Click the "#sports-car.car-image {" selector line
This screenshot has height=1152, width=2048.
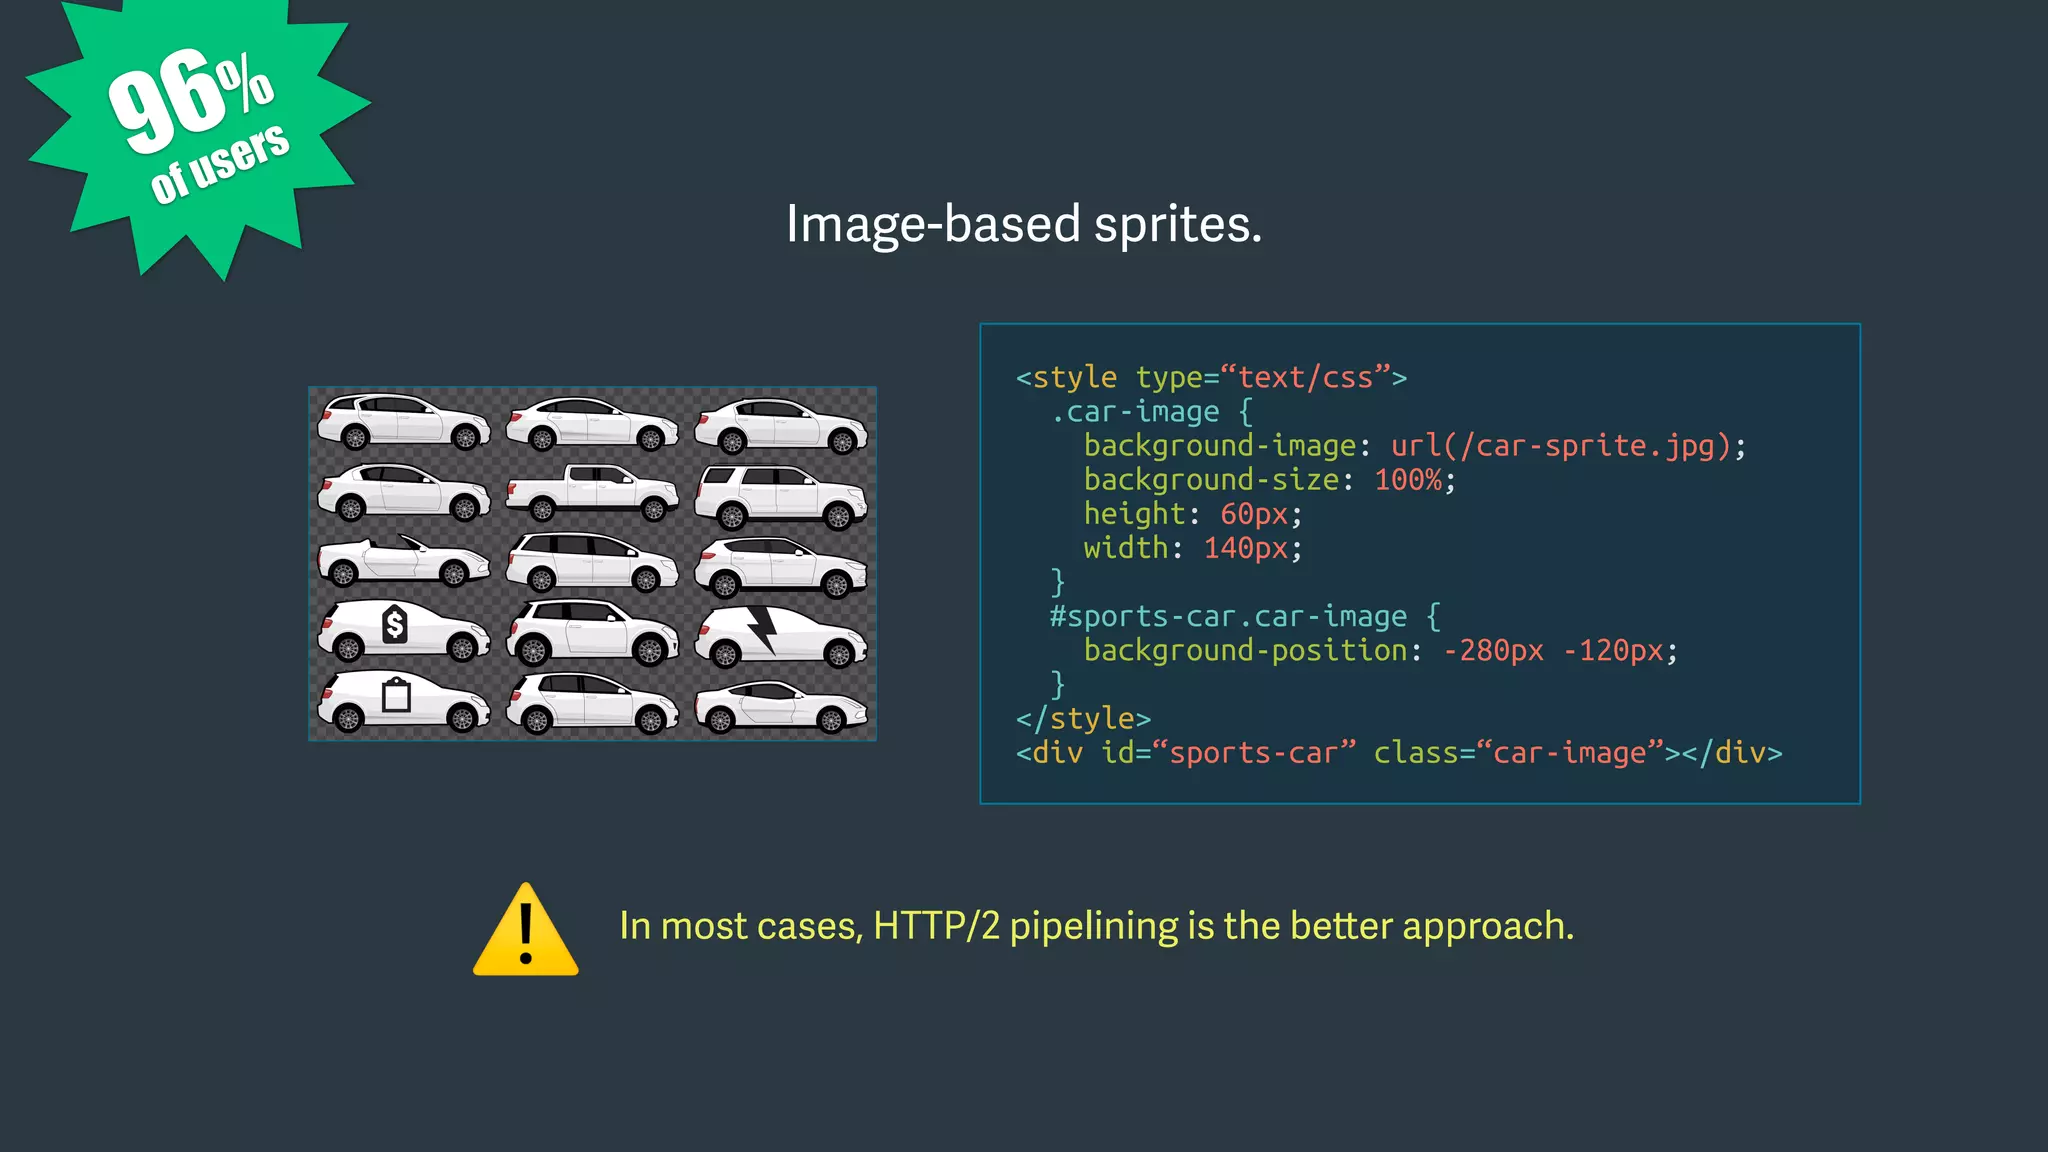[1245, 617]
